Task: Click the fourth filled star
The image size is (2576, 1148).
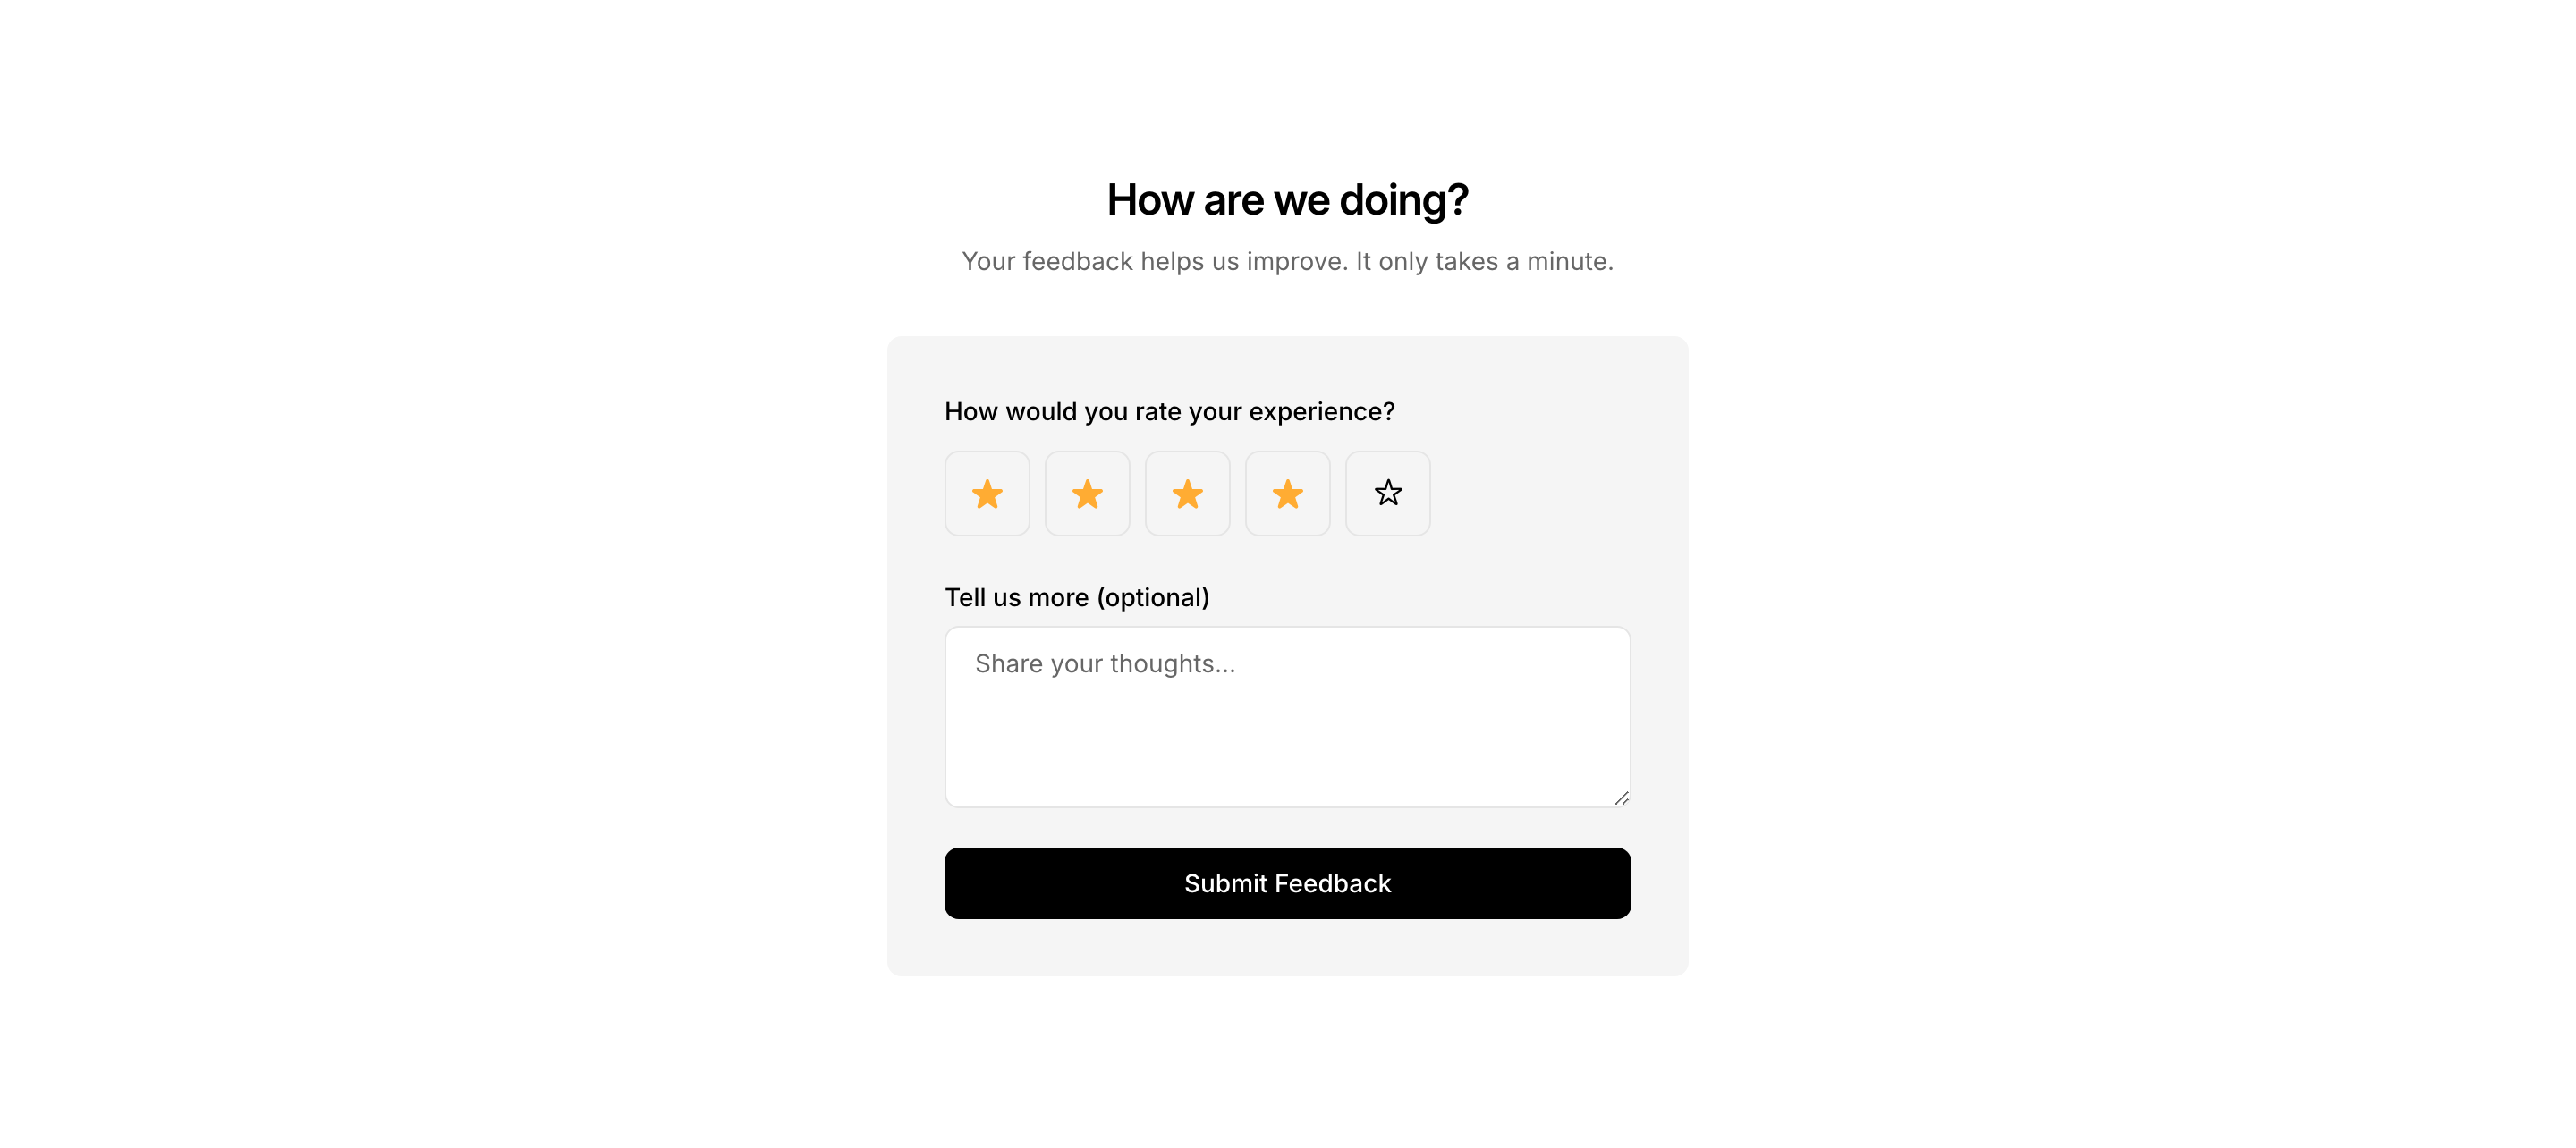Action: 1287,493
